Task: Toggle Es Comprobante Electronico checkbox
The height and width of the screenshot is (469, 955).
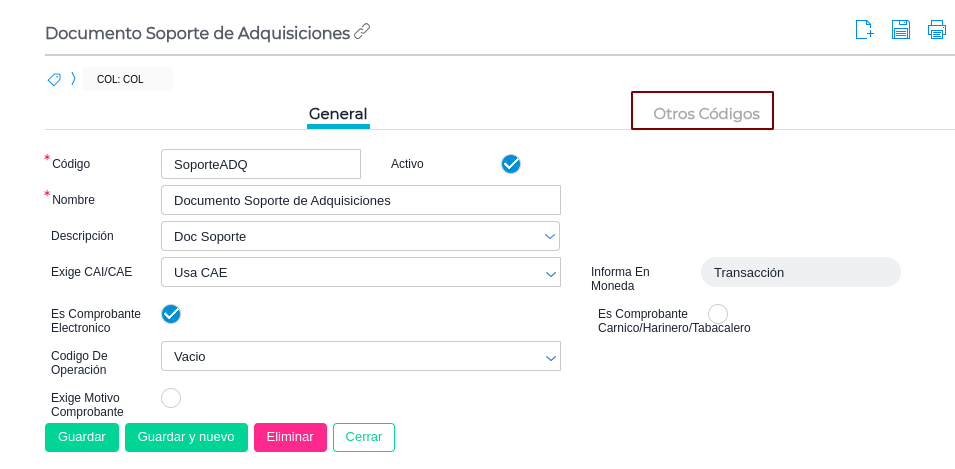Action: (171, 314)
